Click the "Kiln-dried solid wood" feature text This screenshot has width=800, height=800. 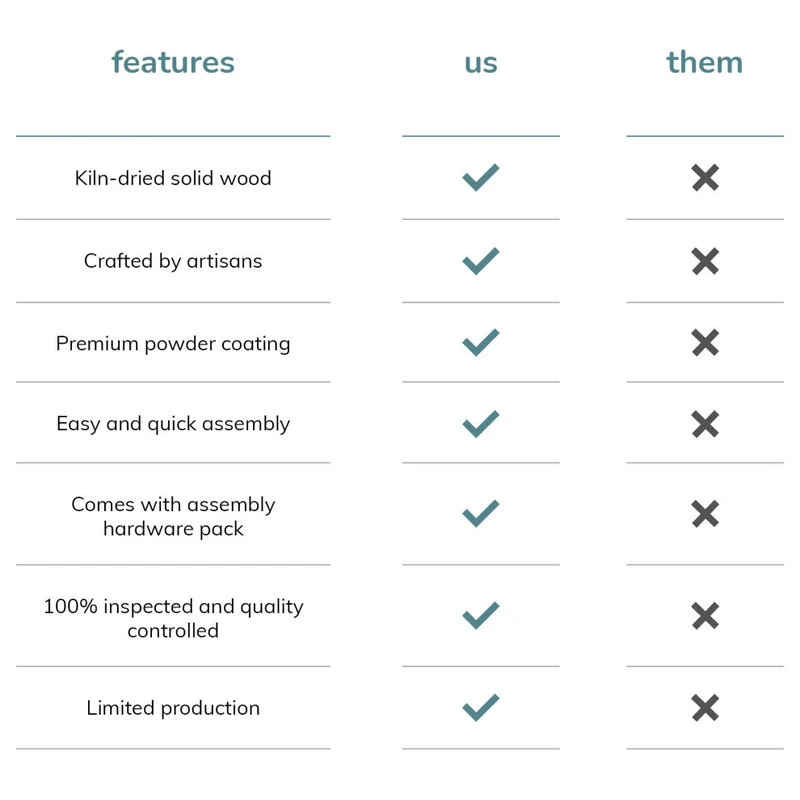click(173, 178)
